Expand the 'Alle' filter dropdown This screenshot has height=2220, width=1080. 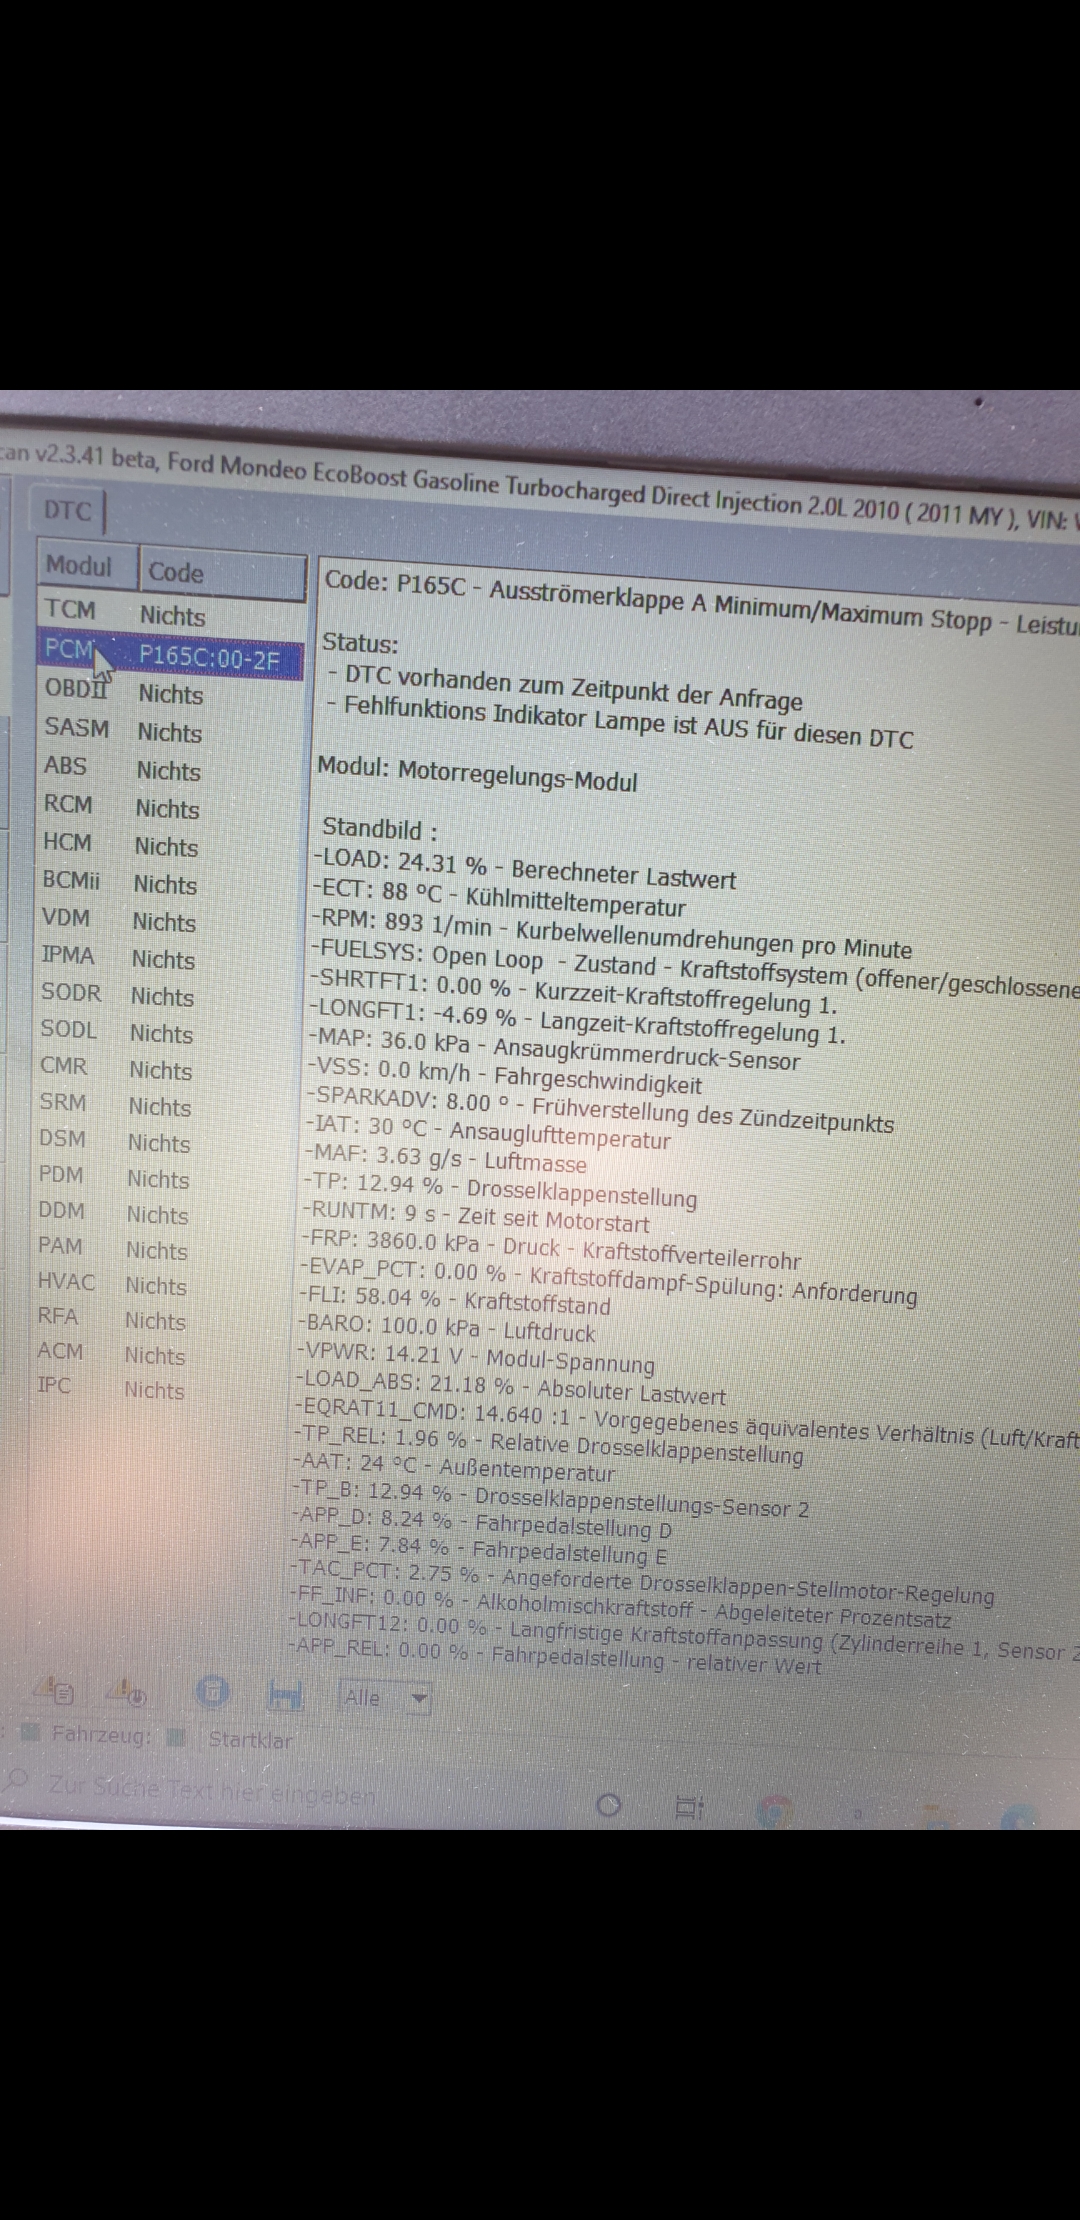[420, 1698]
